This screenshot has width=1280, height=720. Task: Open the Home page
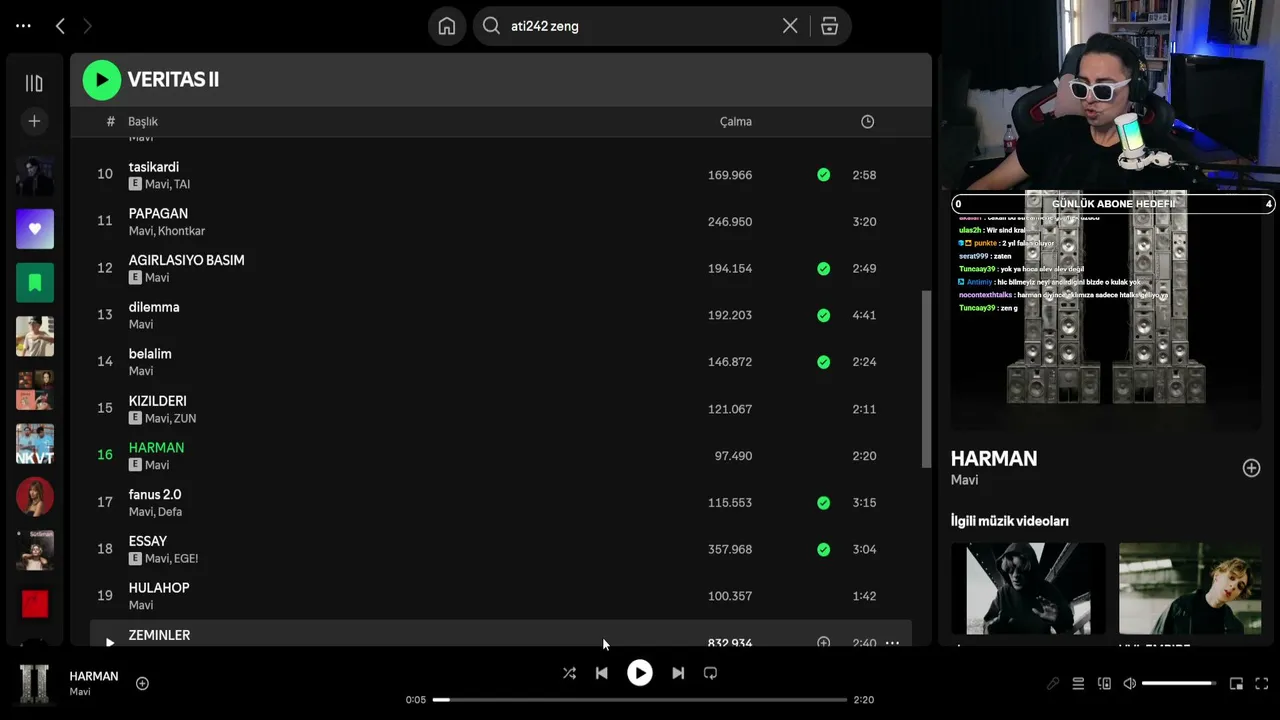point(447,26)
